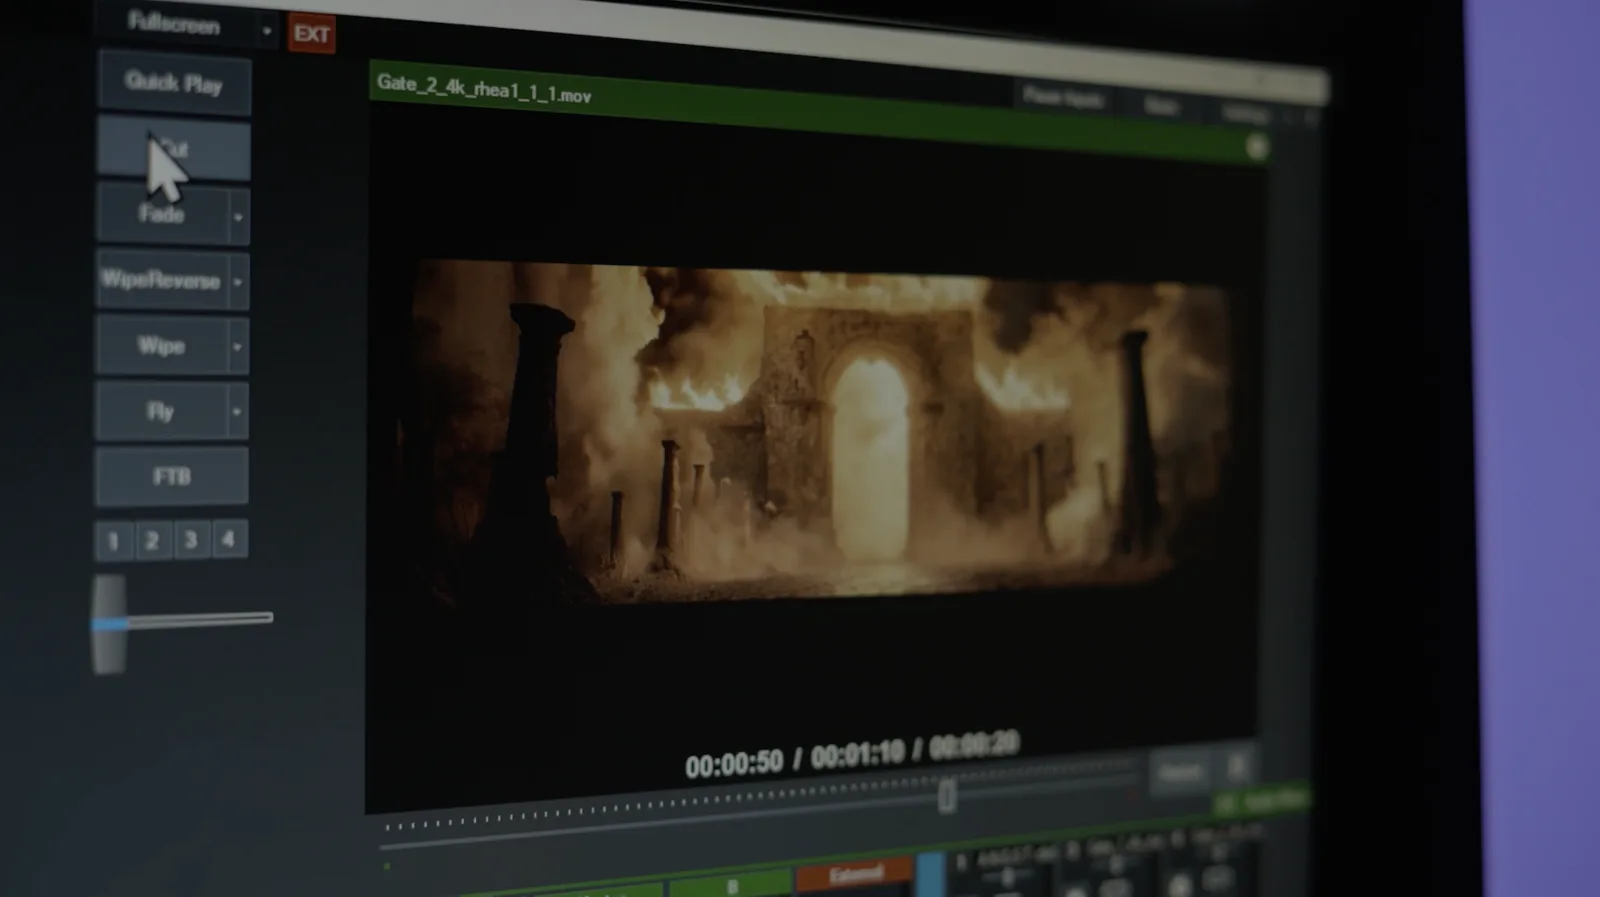1600x897 pixels.
Task: Click the 00:00:50 elapsed time readout
Action: (734, 765)
